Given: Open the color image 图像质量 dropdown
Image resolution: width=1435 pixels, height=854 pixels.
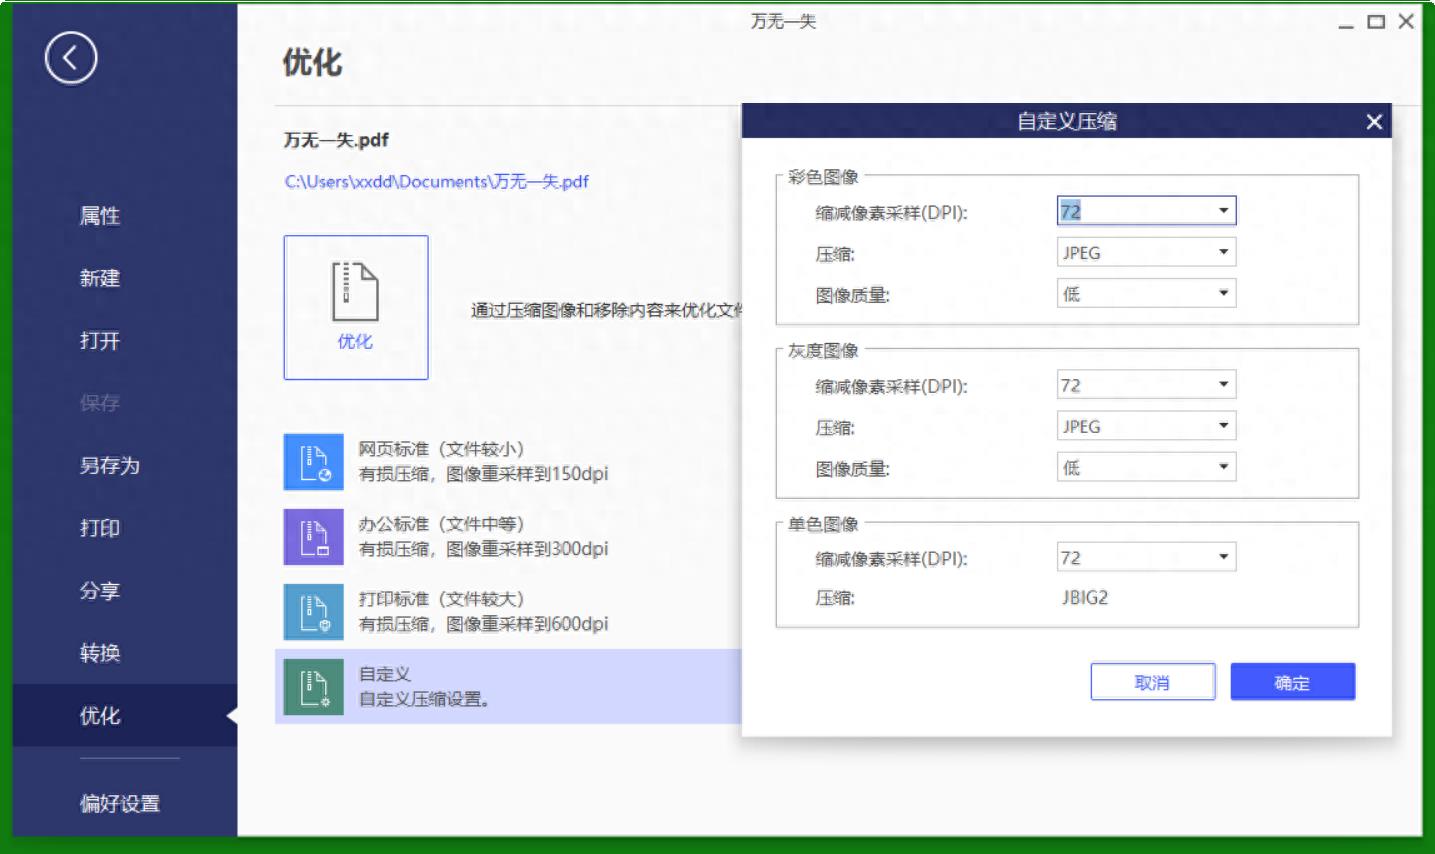Looking at the screenshot, I should click(1146, 293).
